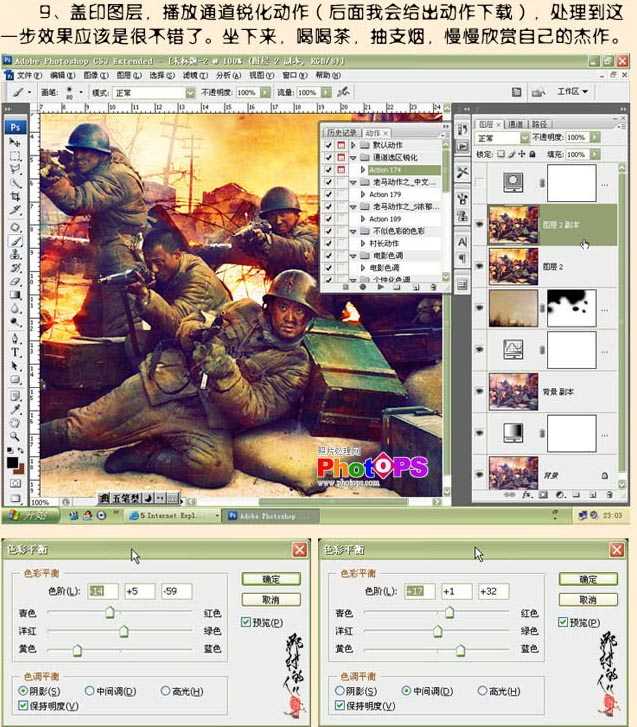The width and height of the screenshot is (637, 727).
Task: Select the Crop tool
Action: click(x=15, y=197)
